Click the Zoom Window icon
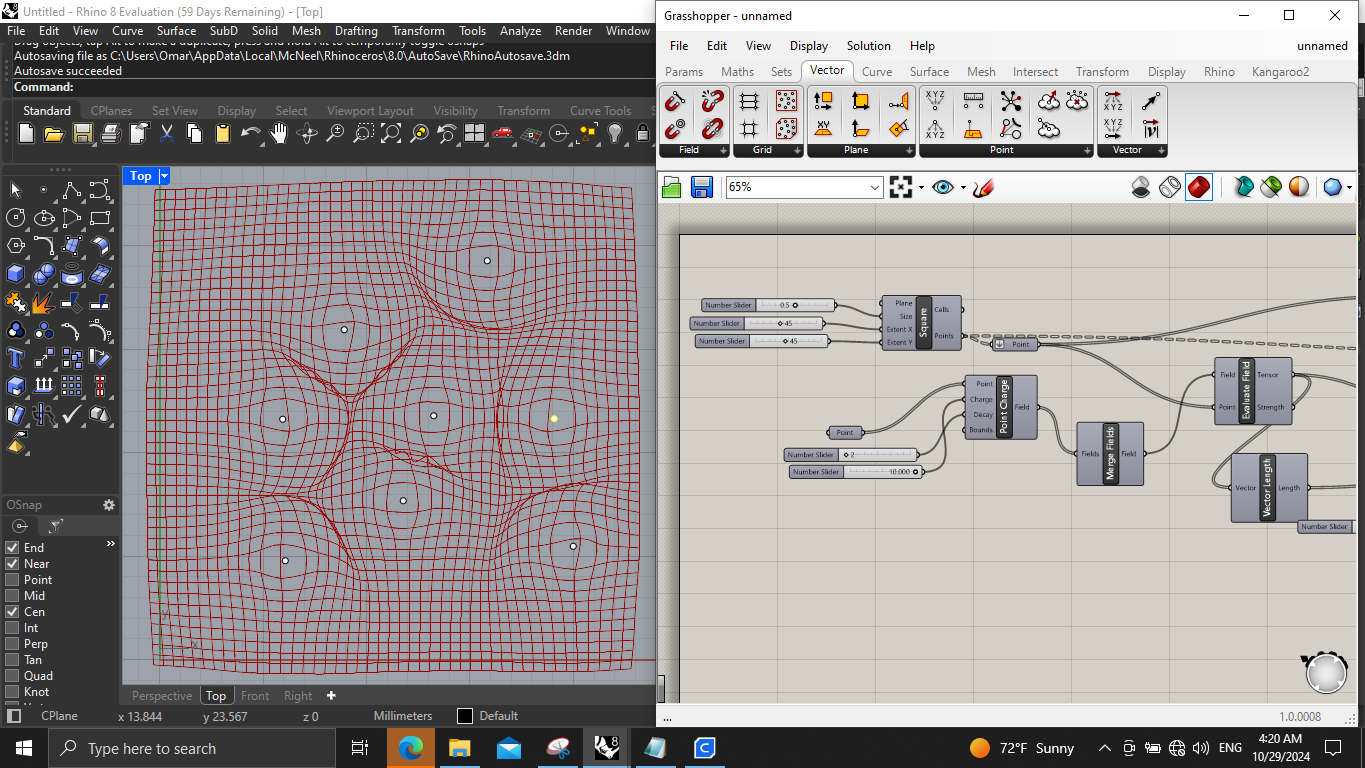Viewport: 1365px width, 768px height. 364,133
